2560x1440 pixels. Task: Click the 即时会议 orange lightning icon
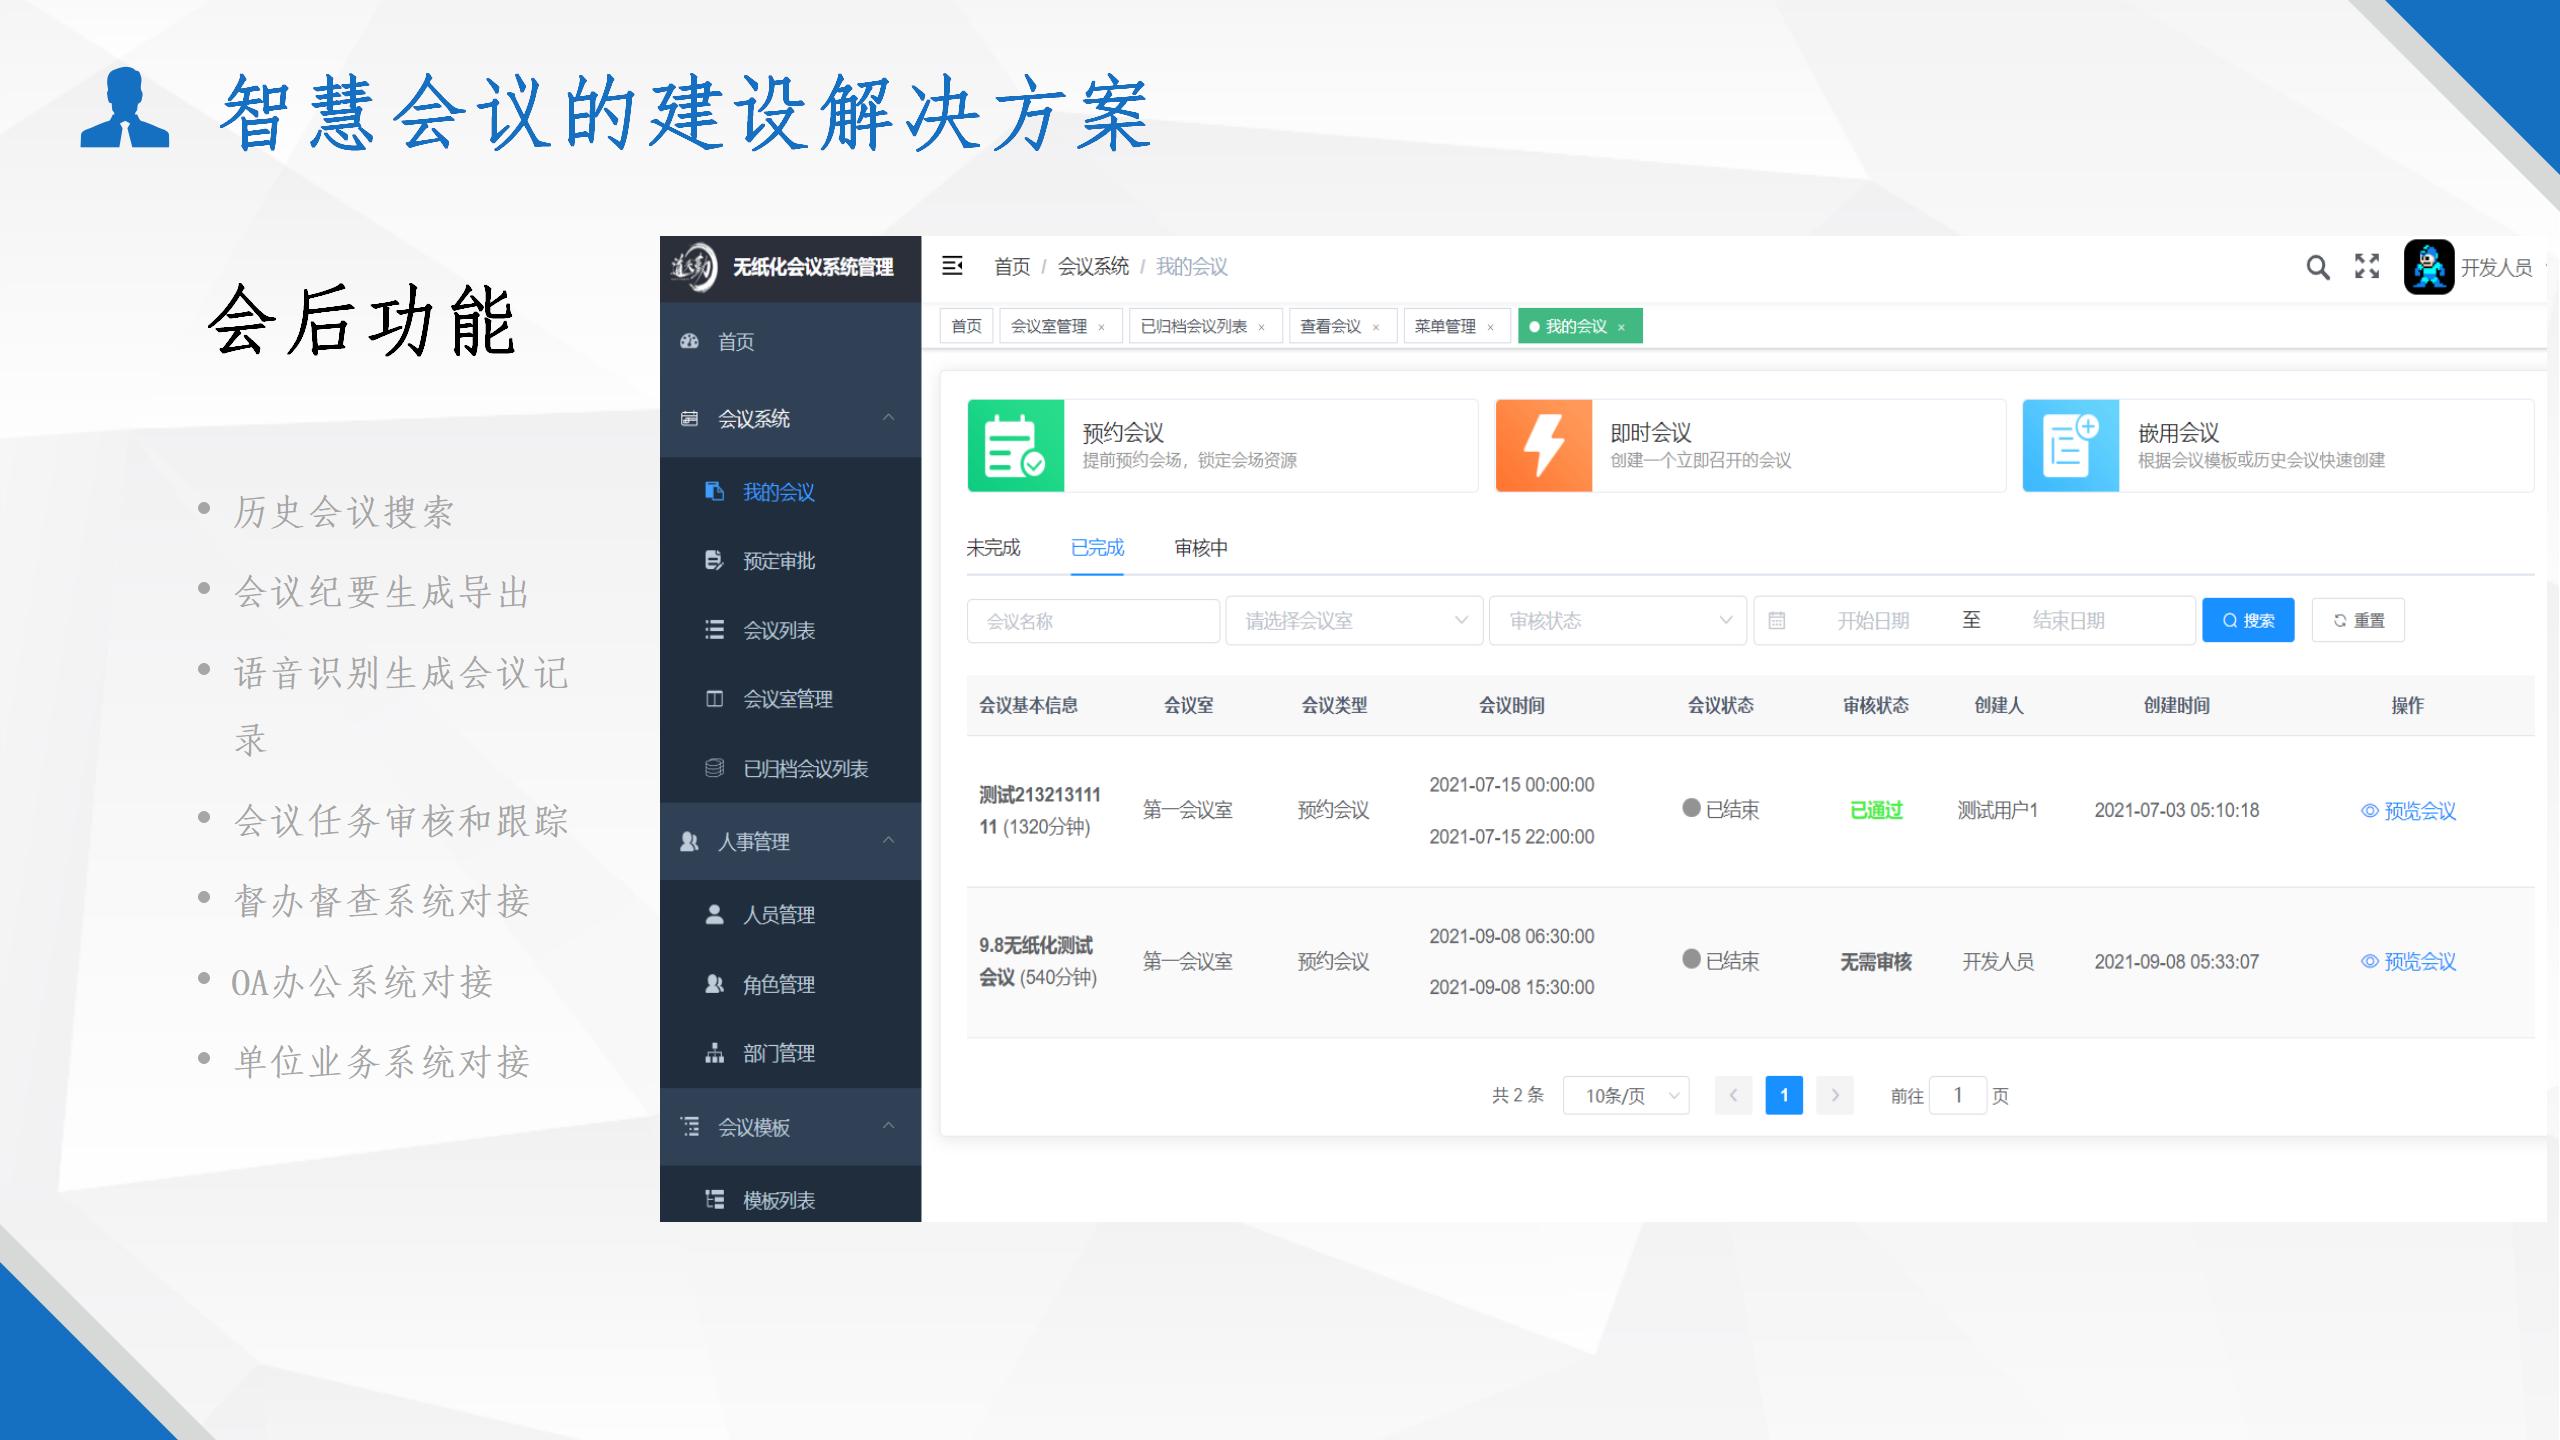[x=1543, y=446]
